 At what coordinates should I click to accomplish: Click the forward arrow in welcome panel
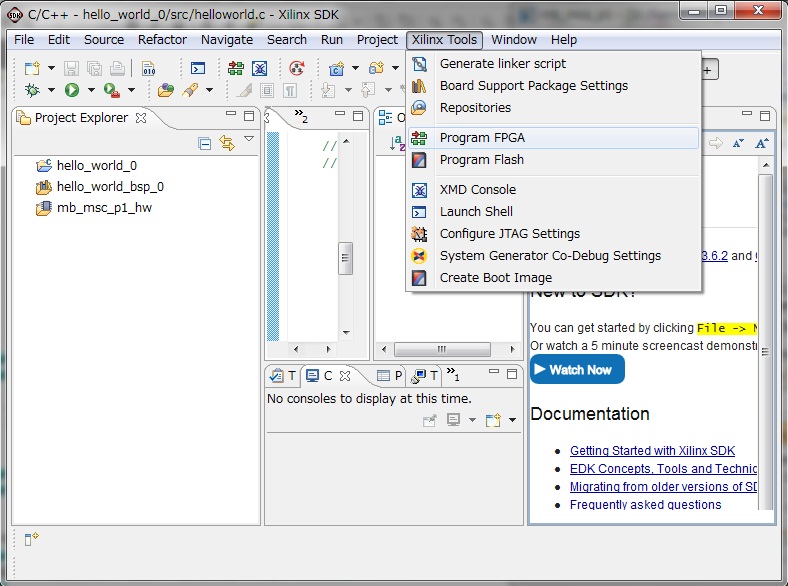716,143
